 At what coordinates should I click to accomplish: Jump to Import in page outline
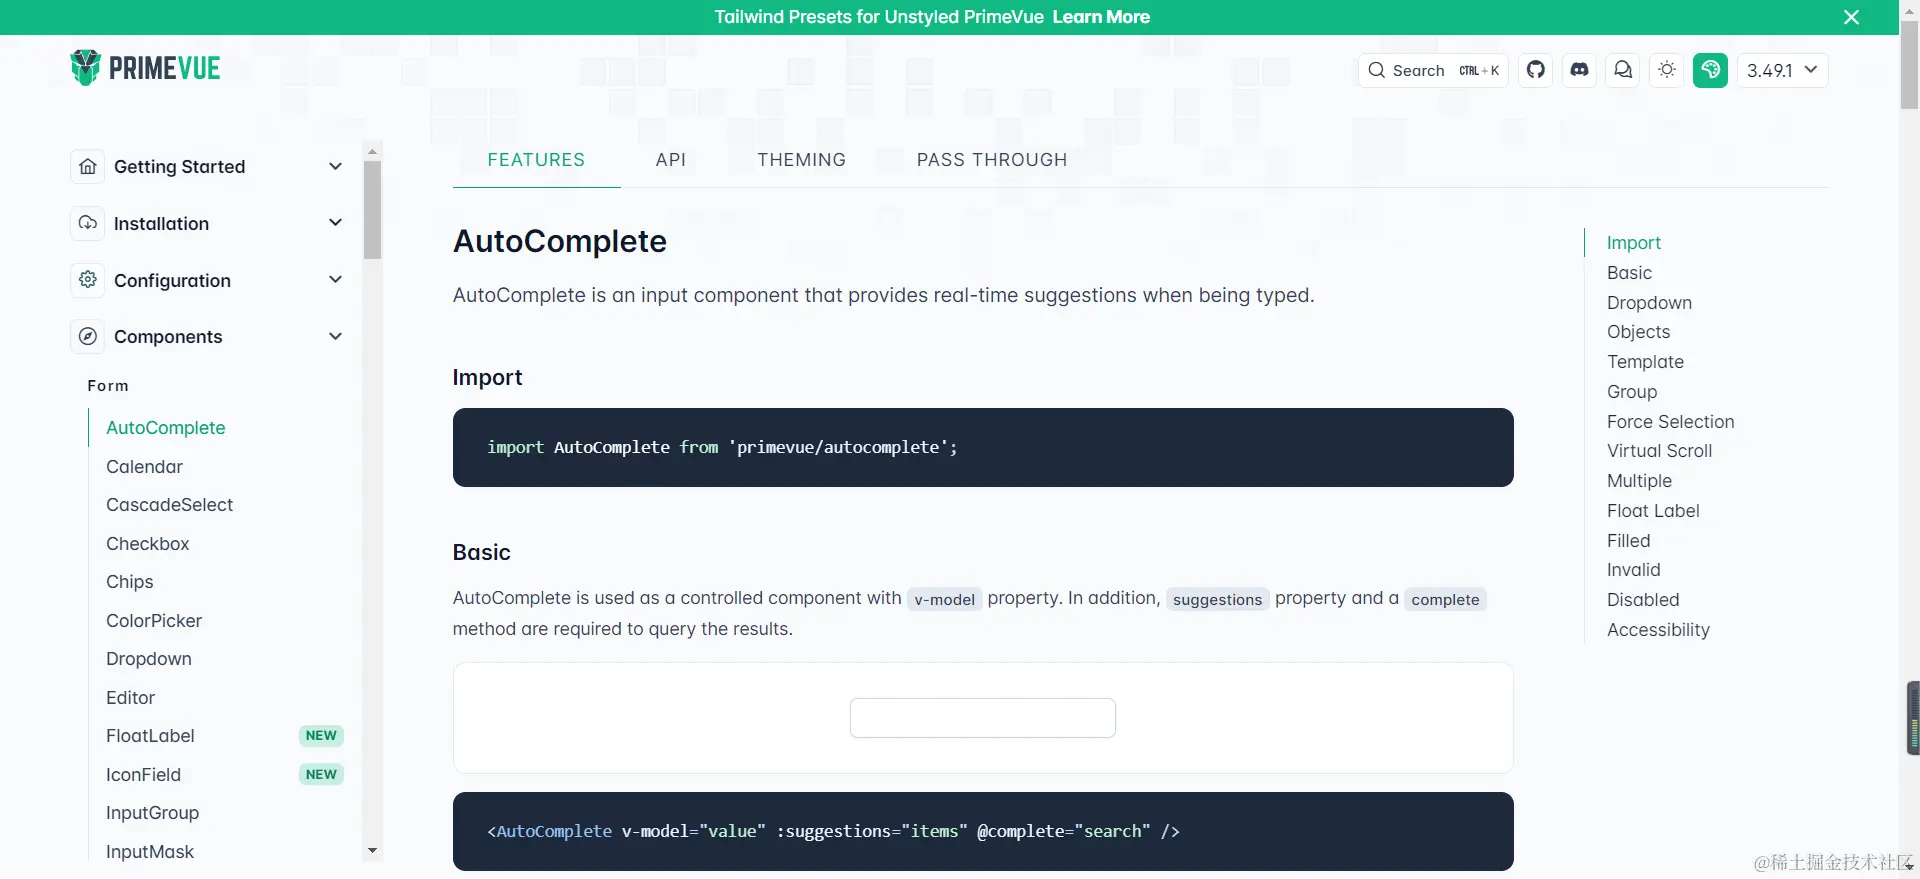1634,243
